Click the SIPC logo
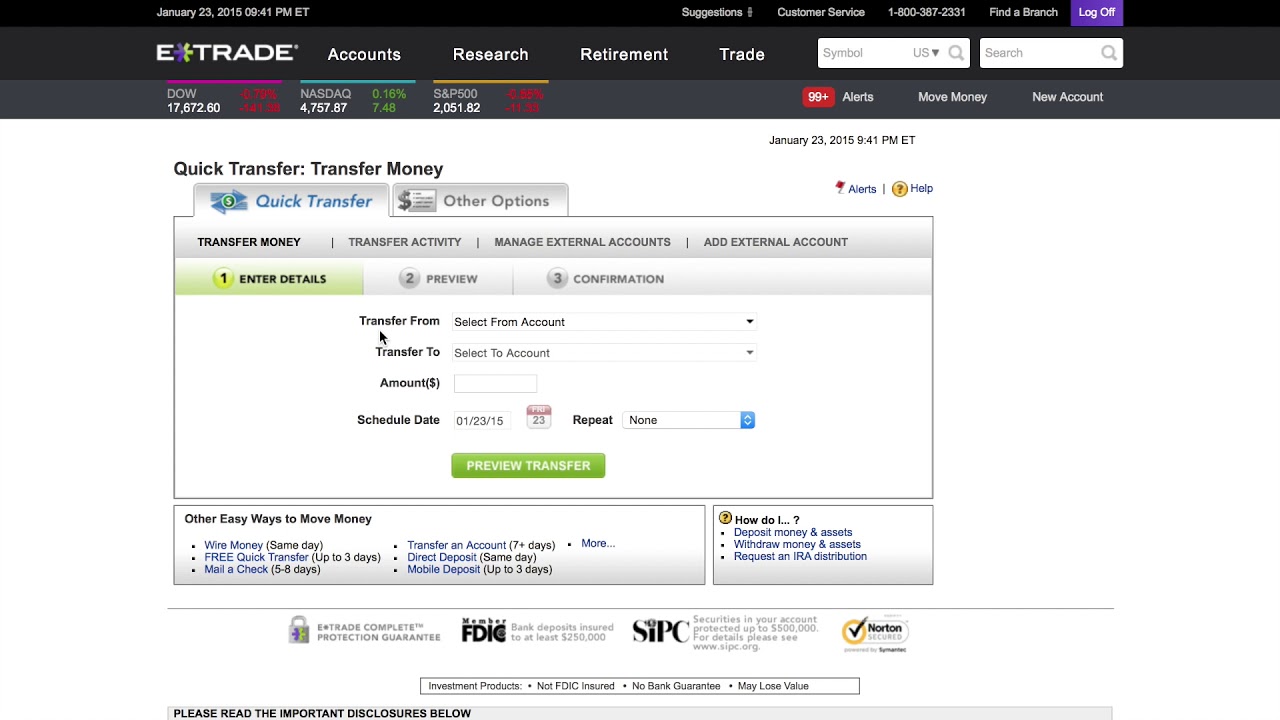1280x720 pixels. coord(660,631)
